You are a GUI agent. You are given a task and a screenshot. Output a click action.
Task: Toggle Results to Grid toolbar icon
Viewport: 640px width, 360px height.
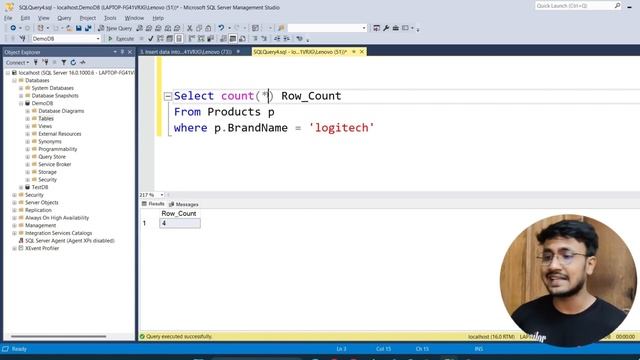[233, 39]
